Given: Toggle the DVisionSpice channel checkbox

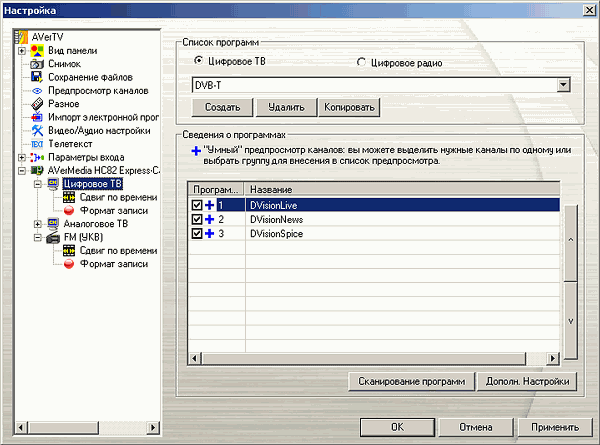Looking at the screenshot, I should [196, 233].
